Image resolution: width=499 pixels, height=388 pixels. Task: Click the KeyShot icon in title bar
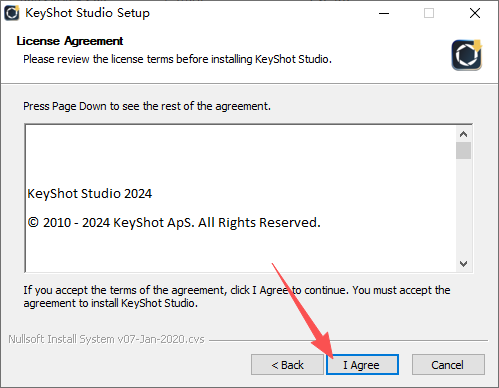[x=12, y=13]
